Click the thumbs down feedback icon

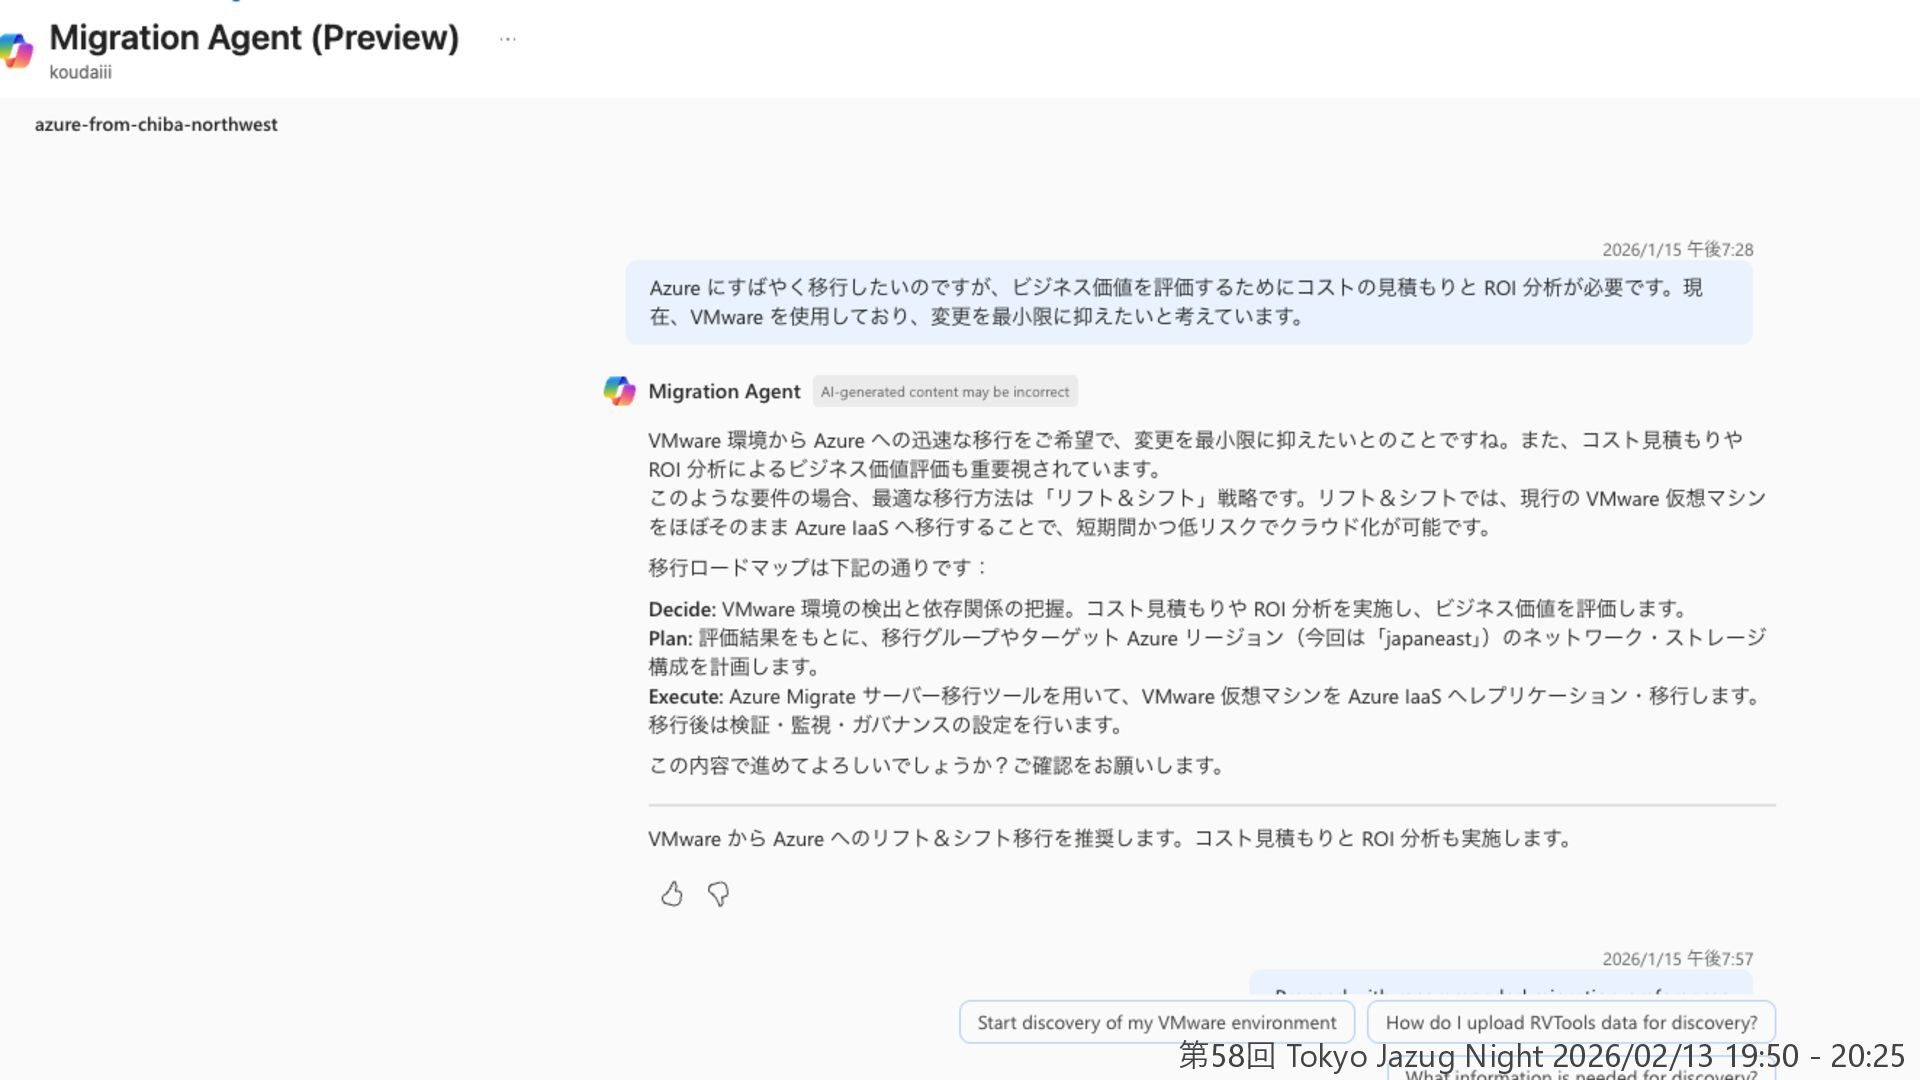coord(718,894)
